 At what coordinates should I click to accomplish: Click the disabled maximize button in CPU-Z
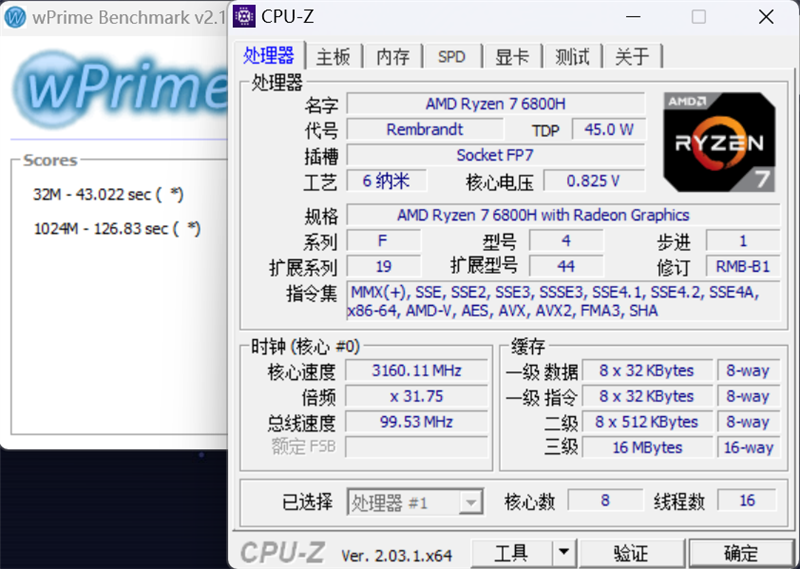(x=699, y=17)
